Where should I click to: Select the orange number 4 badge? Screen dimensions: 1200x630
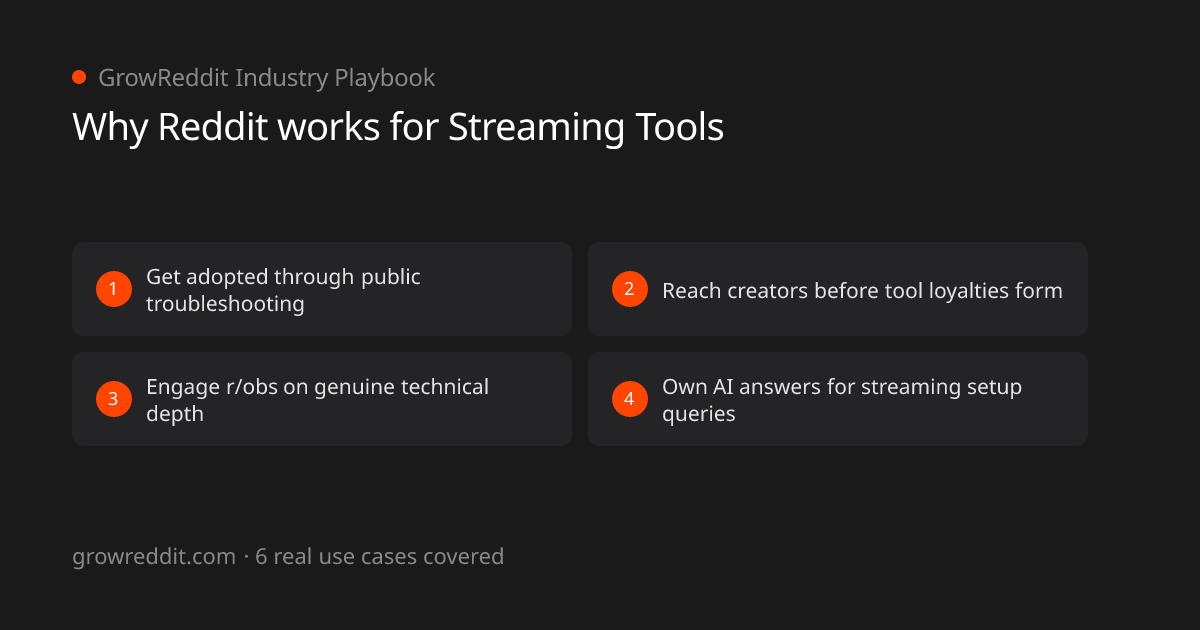point(629,399)
